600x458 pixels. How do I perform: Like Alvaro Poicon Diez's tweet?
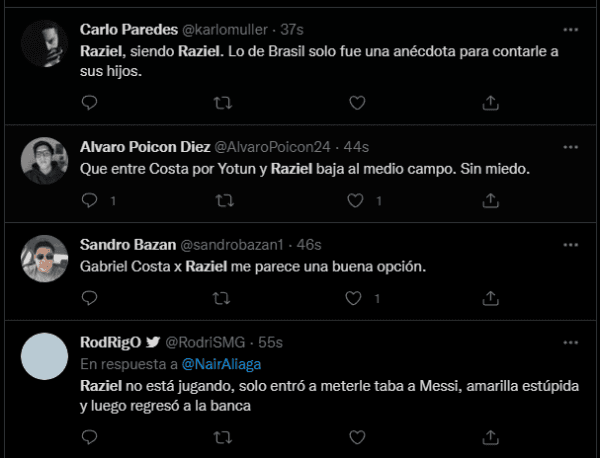[x=353, y=200]
